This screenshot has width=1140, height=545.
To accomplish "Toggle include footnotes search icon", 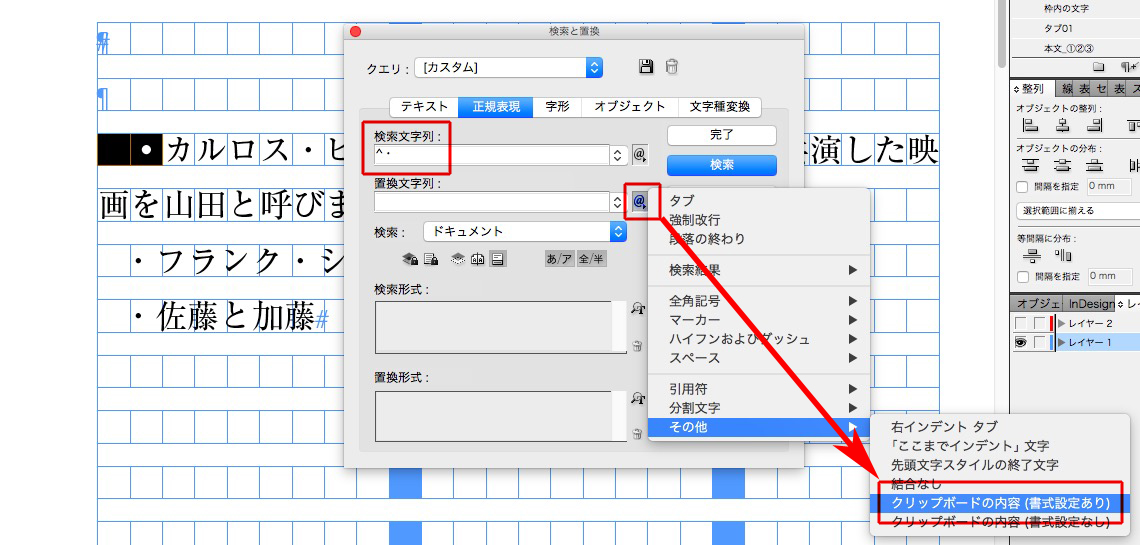I will click(497, 259).
